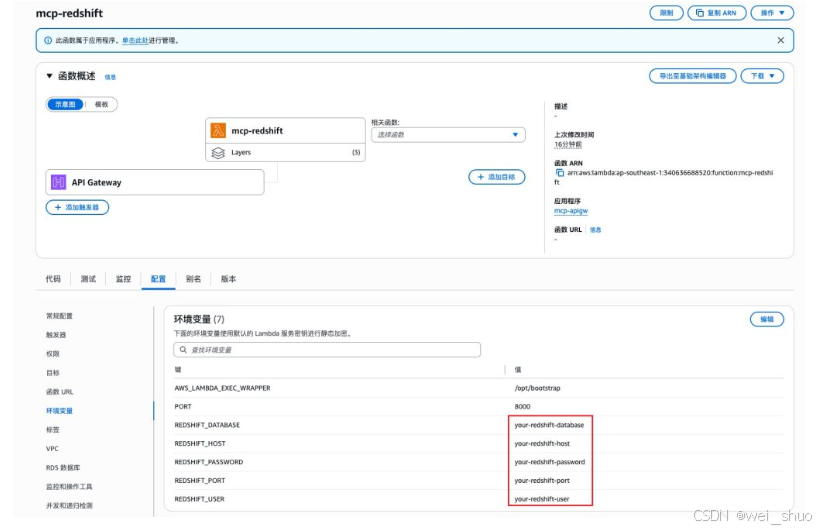Screen dimensions: 824x531
Task: Click the Copy ARN button
Action: (717, 13)
